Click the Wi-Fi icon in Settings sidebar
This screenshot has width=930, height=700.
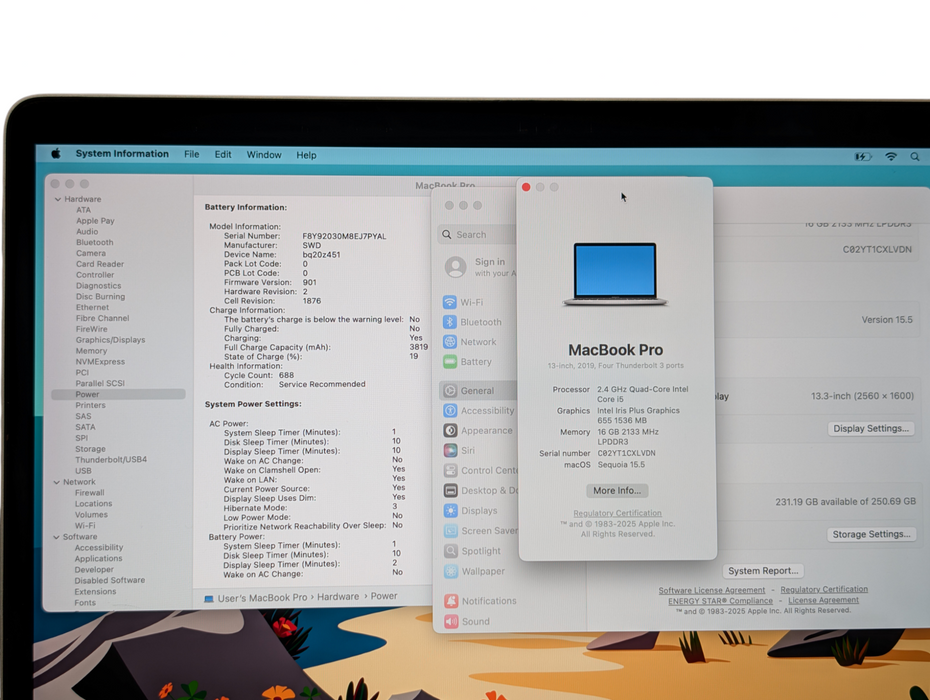click(450, 302)
